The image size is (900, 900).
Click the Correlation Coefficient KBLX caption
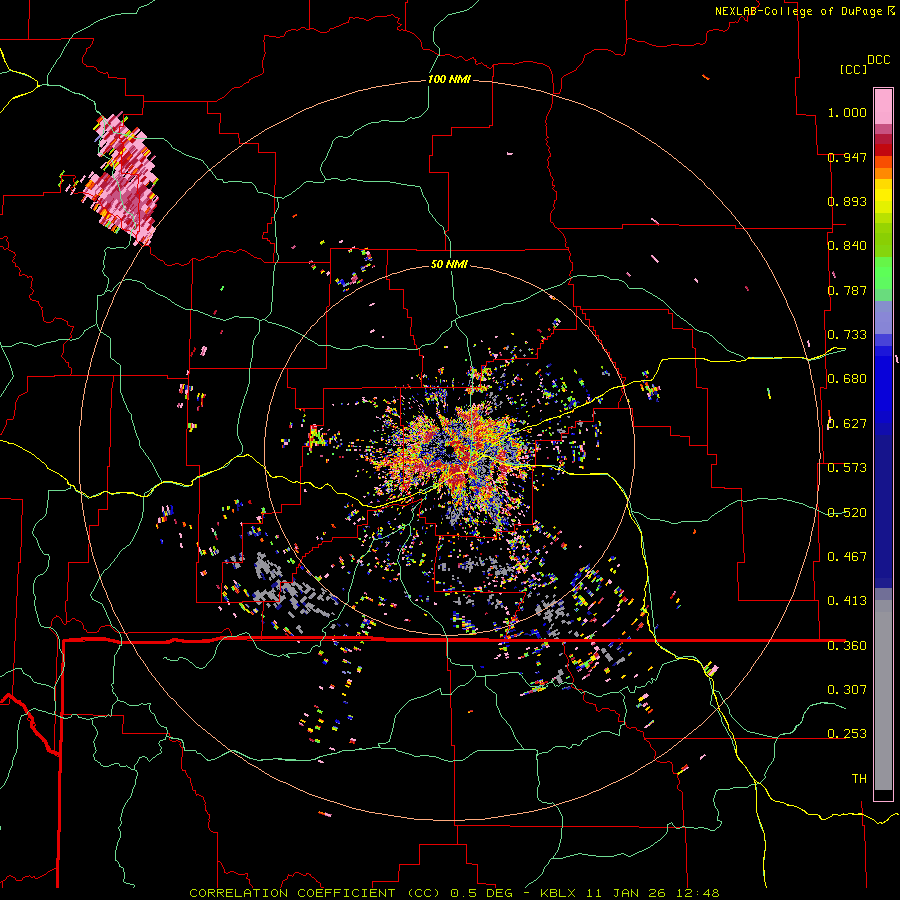454,893
